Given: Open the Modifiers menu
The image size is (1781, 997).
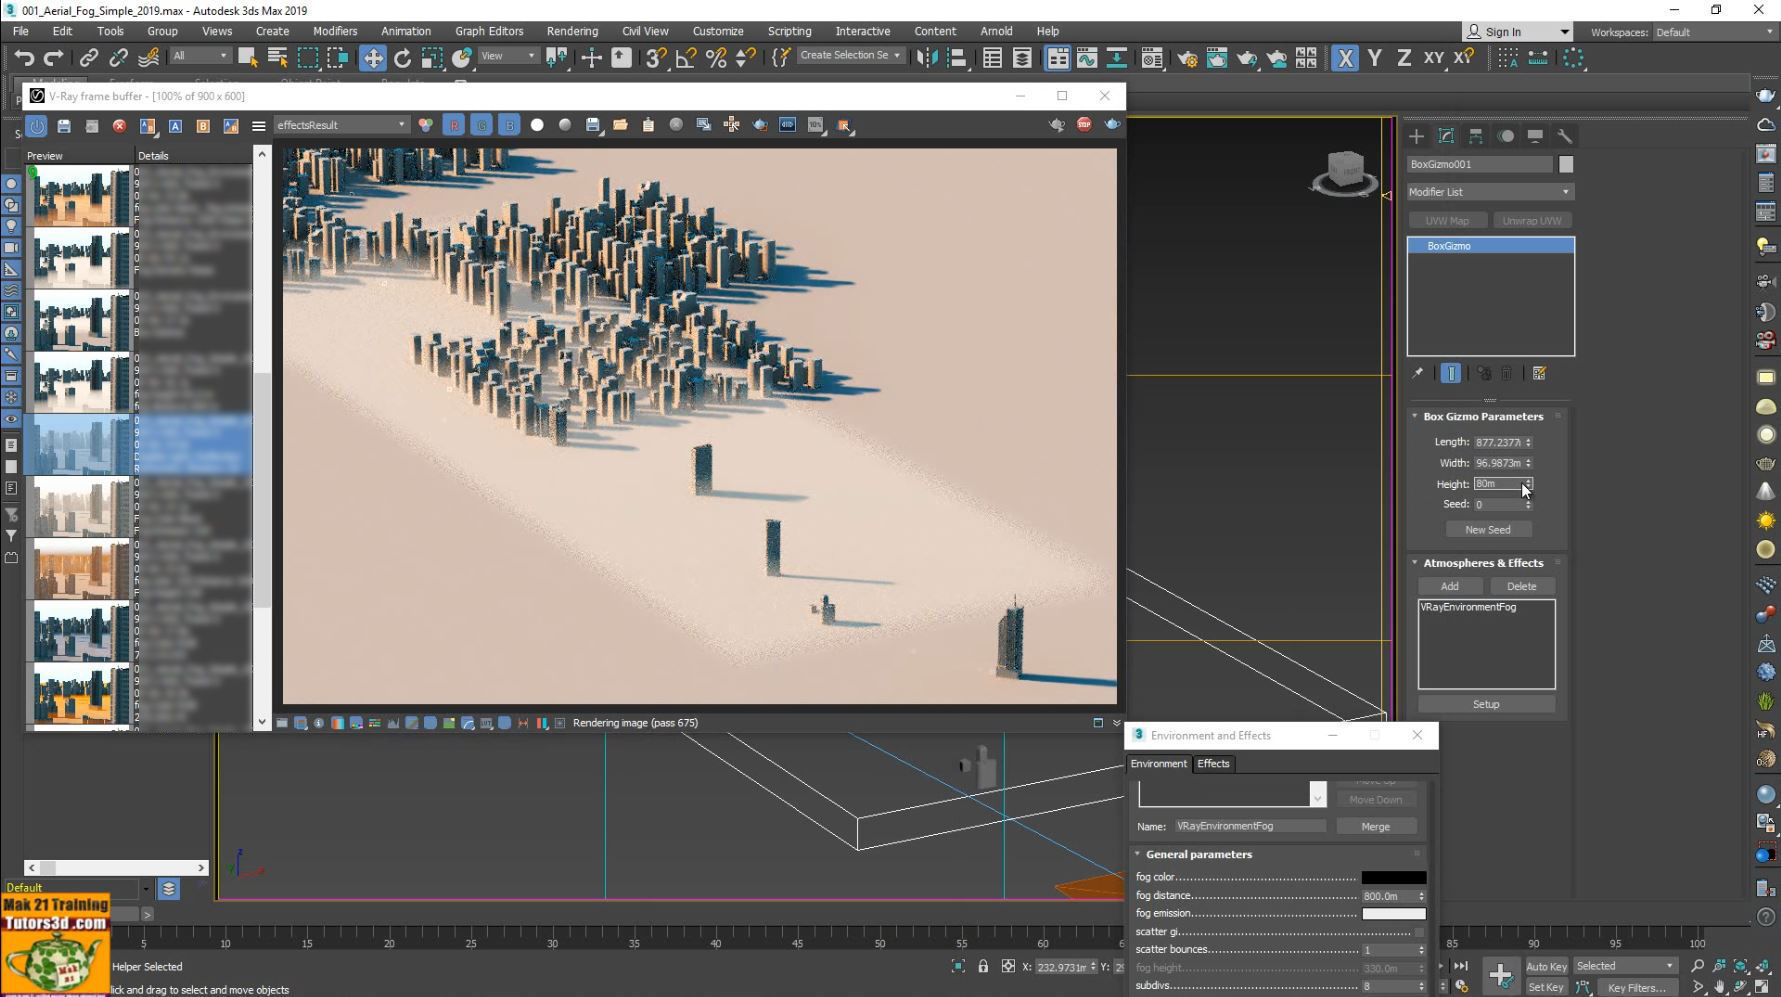Looking at the screenshot, I should 335,31.
